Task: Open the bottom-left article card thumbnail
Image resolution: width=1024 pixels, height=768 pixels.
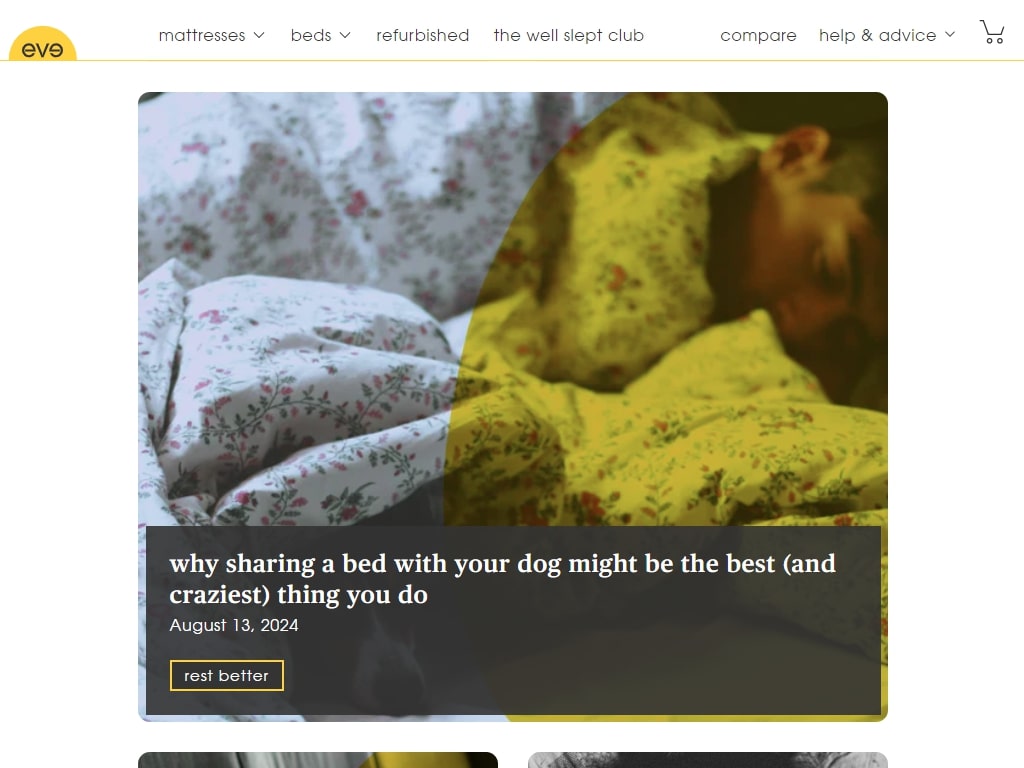Action: coord(318,760)
